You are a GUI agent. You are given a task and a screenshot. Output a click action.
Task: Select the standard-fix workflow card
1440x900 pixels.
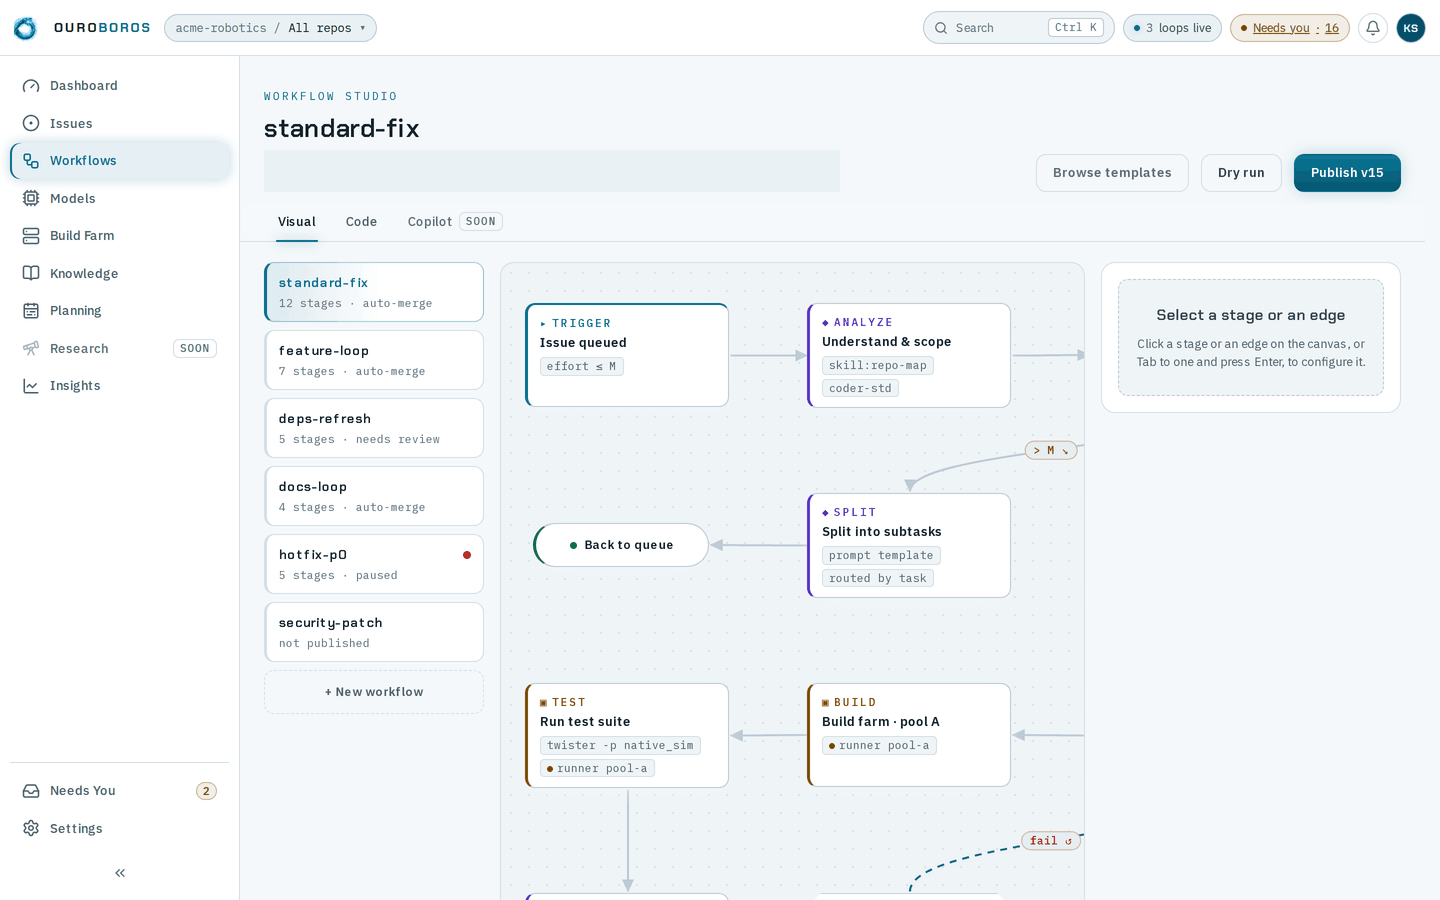pos(374,292)
